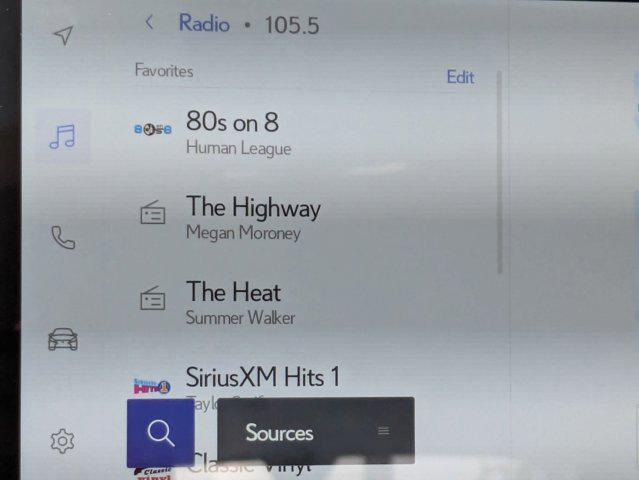Tap the SiriusXM Hits 1 channel logo
The image size is (639, 480).
click(152, 386)
